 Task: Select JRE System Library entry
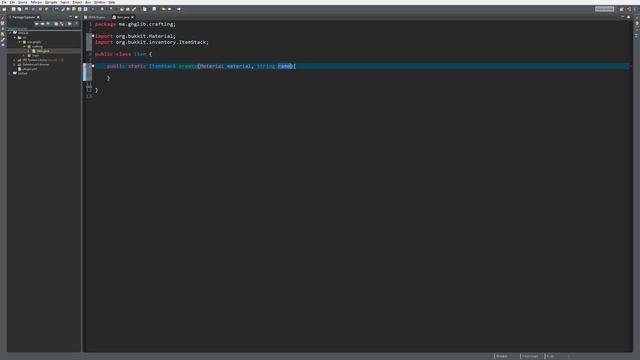click(40, 60)
